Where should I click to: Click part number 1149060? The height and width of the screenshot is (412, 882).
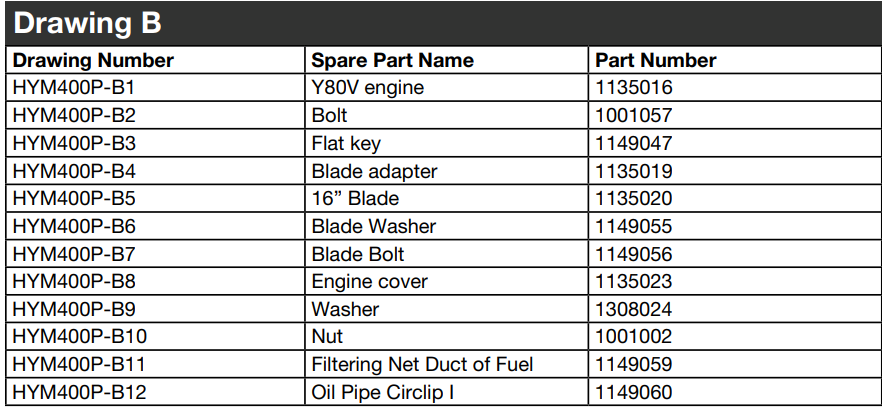tap(633, 393)
